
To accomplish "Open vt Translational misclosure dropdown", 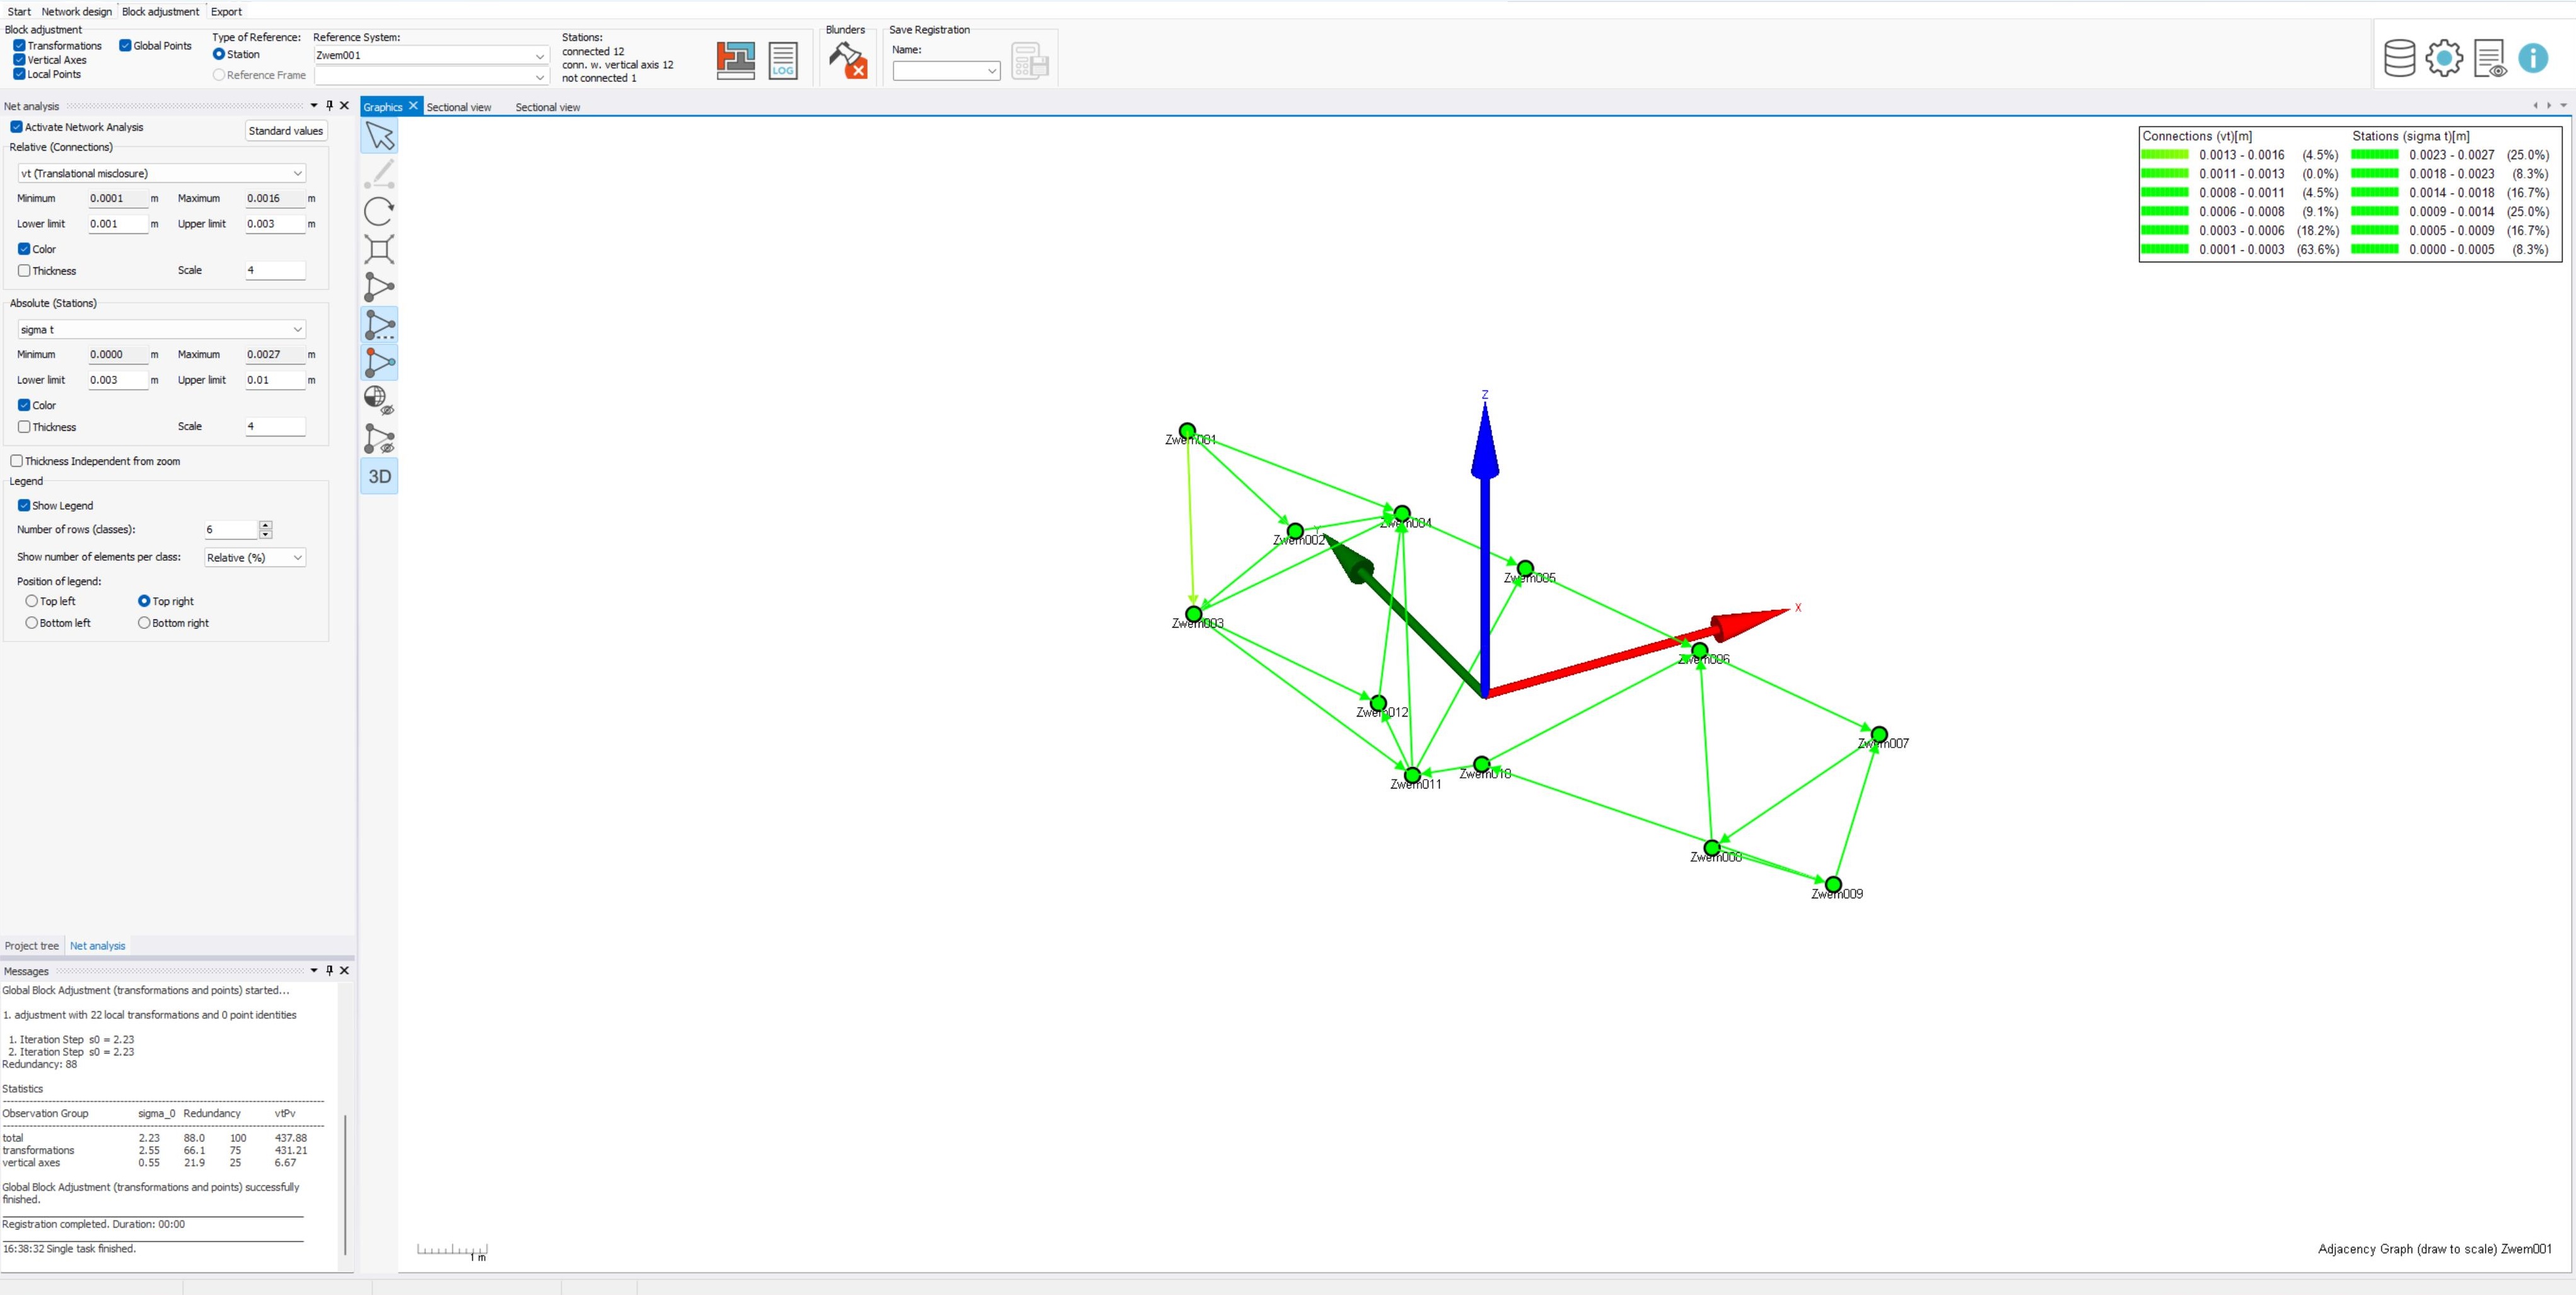I will (x=161, y=173).
